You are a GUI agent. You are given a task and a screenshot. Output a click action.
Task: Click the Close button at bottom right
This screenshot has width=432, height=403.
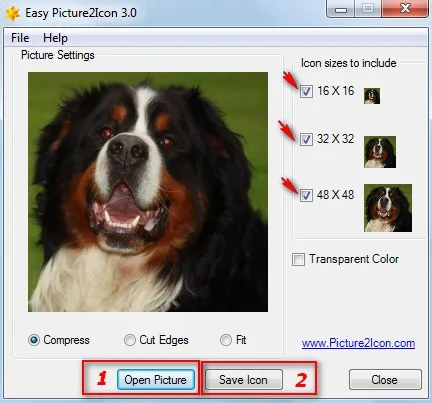pos(385,380)
